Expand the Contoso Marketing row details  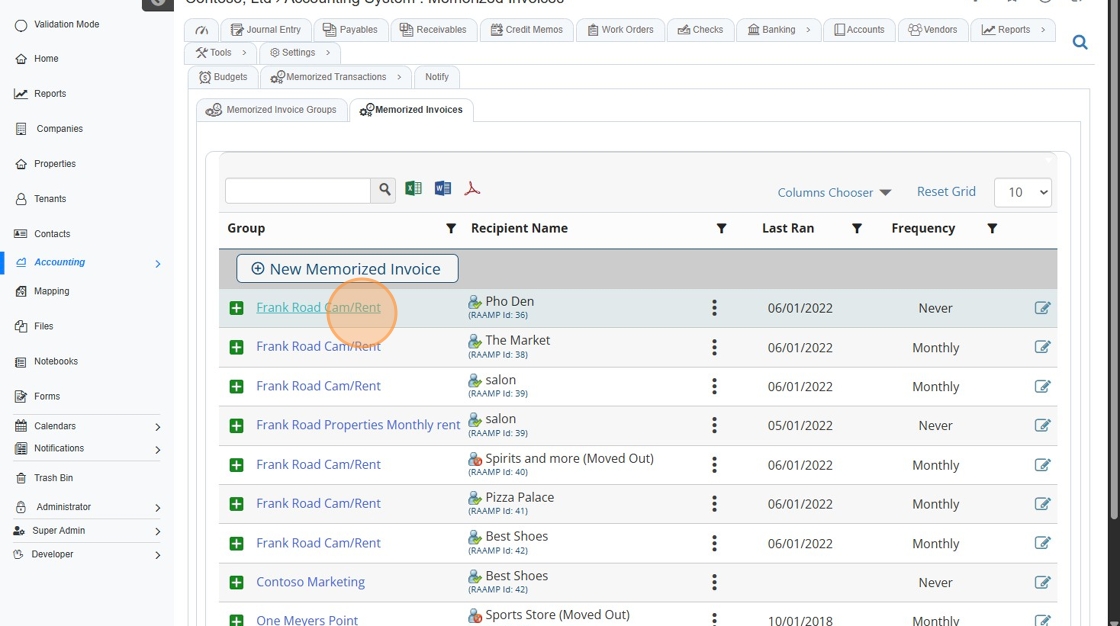coord(237,583)
